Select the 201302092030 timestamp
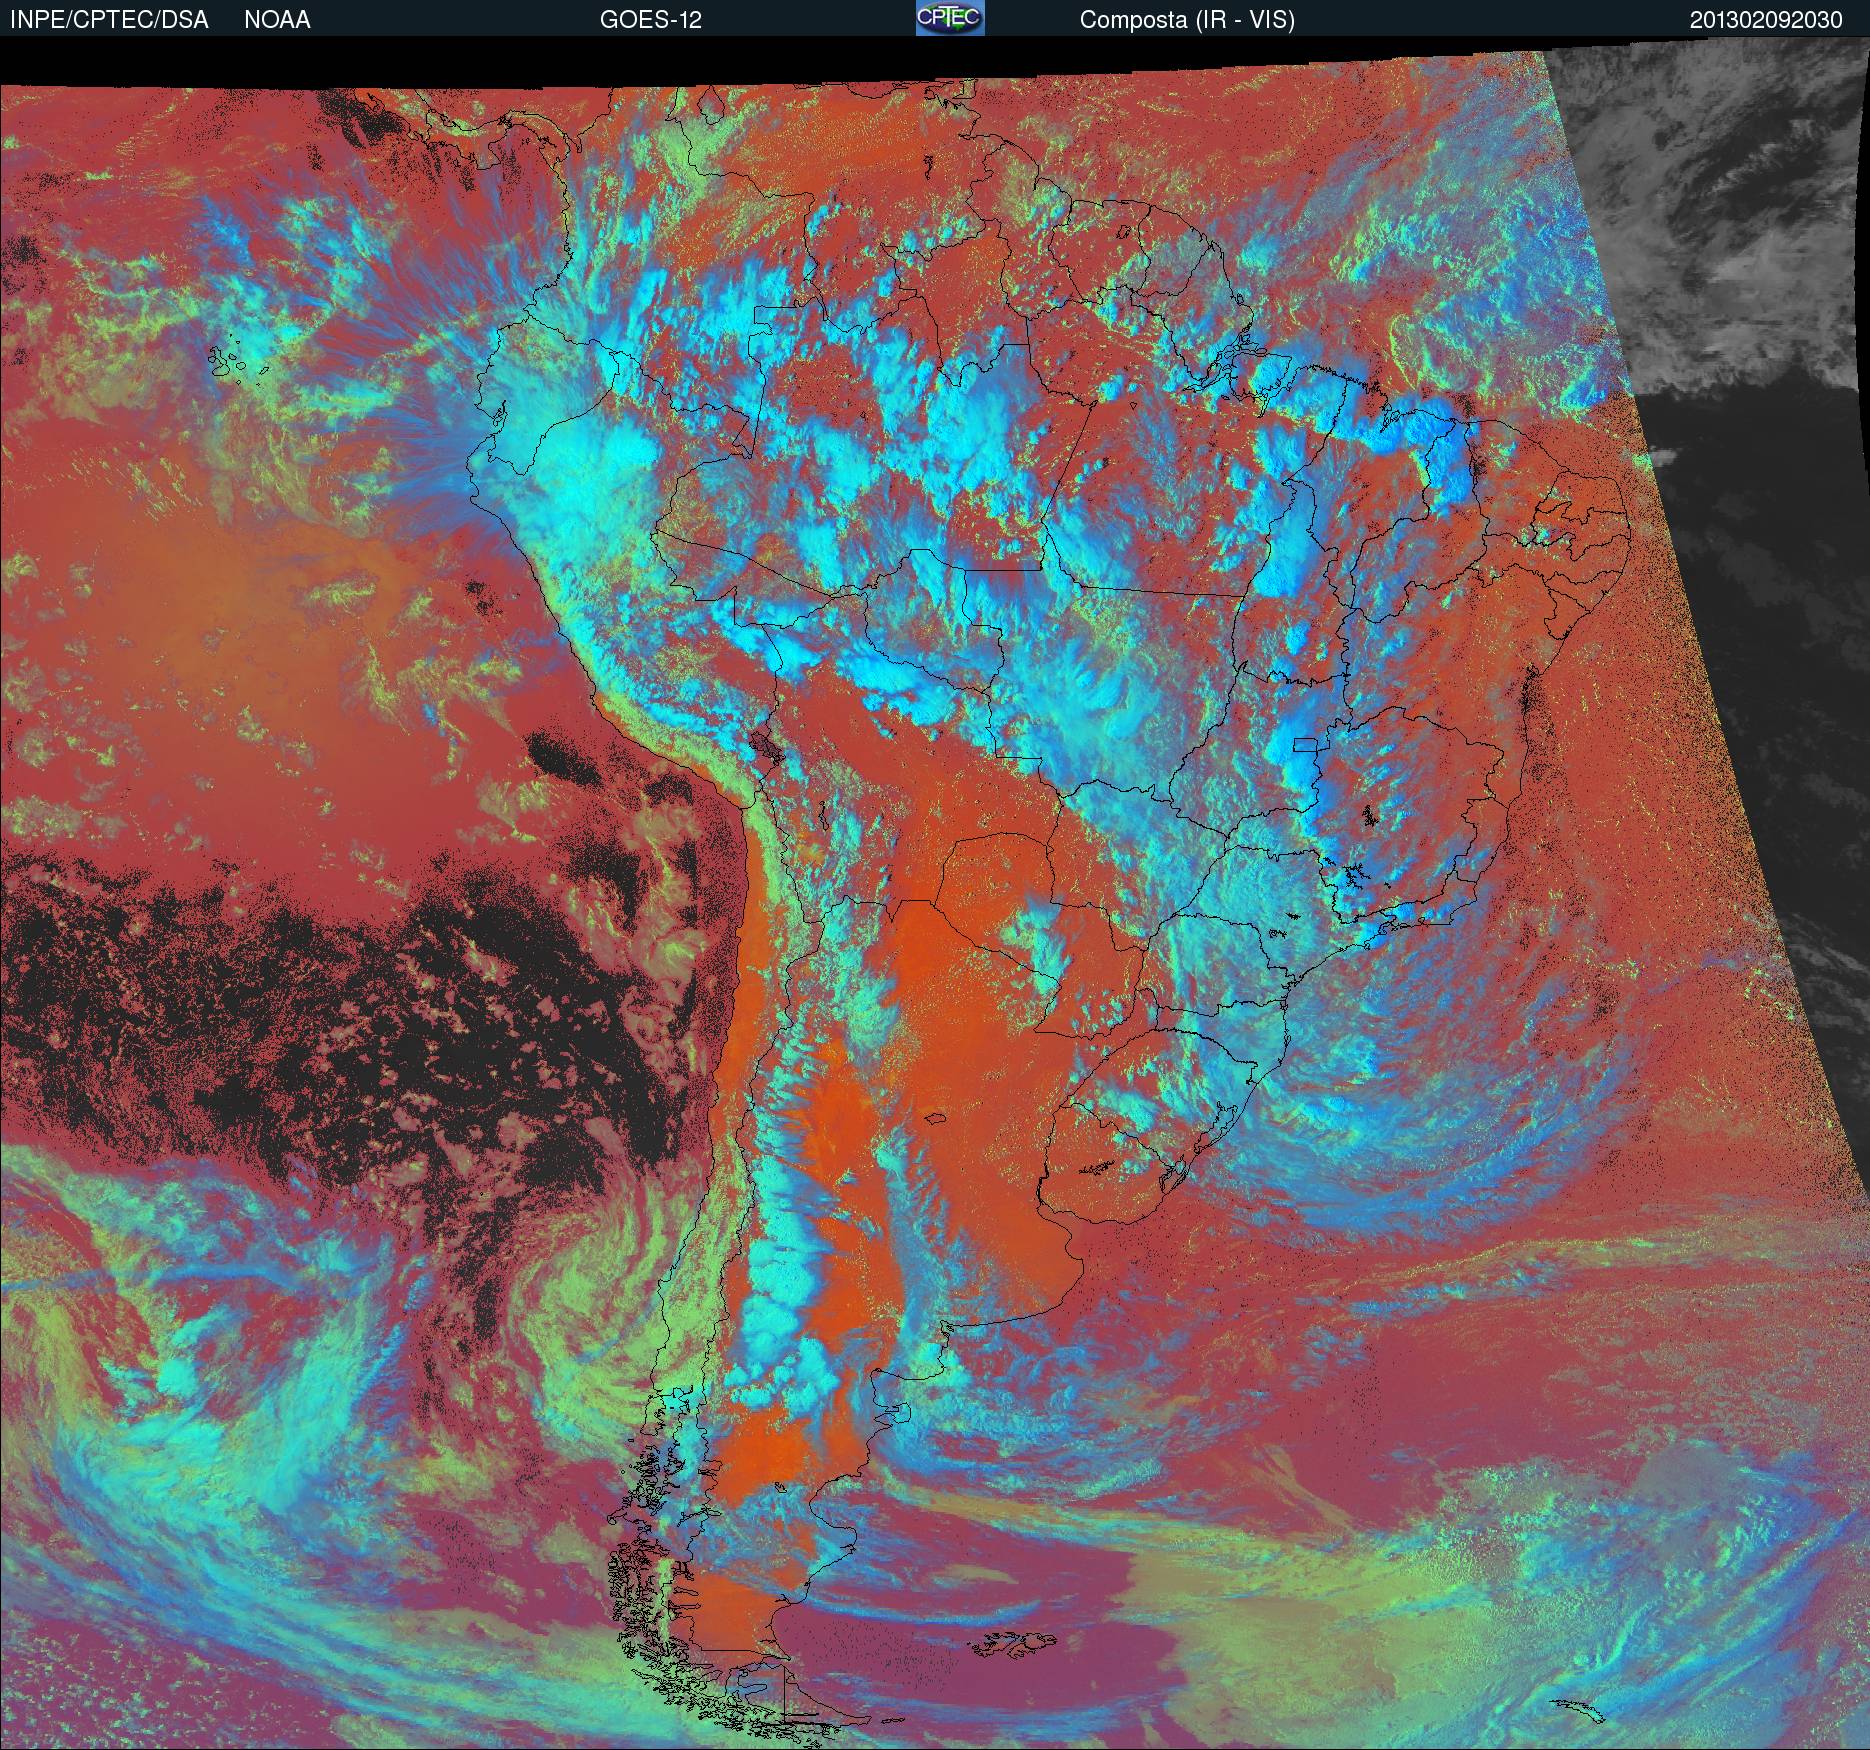Screen dimensions: 1870x1750 click(1766, 20)
